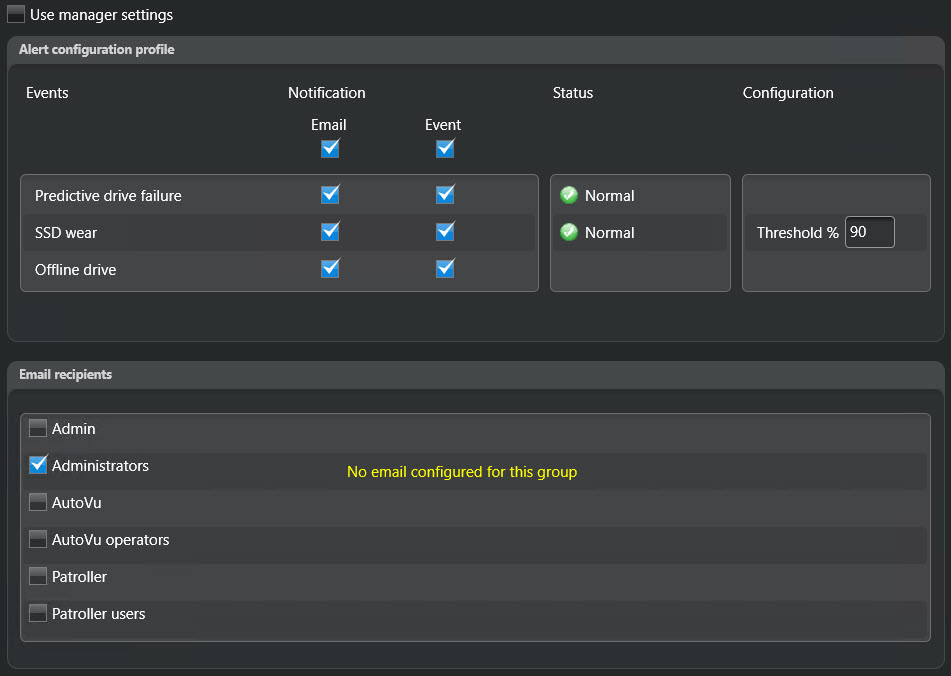
Task: Enable AutoVu operators as email recipients
Action: (37, 539)
